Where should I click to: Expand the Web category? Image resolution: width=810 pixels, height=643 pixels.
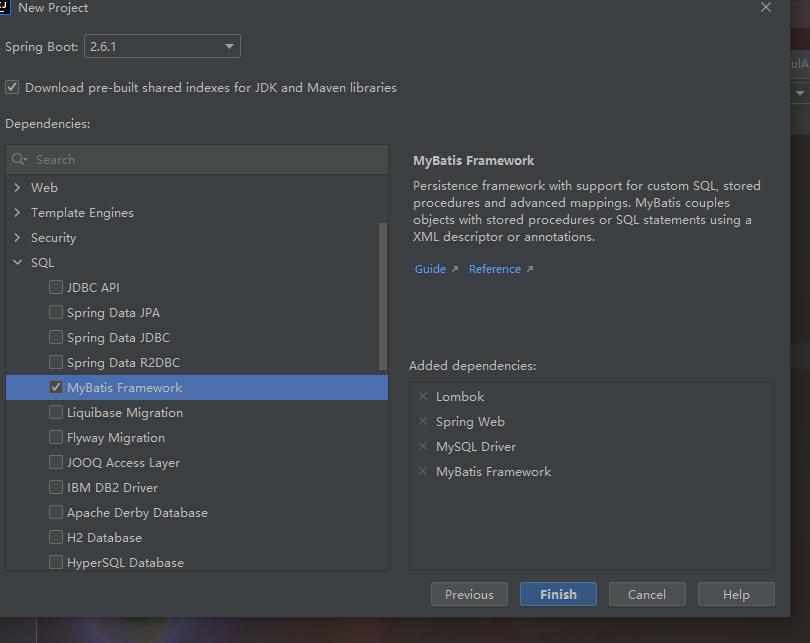17,187
